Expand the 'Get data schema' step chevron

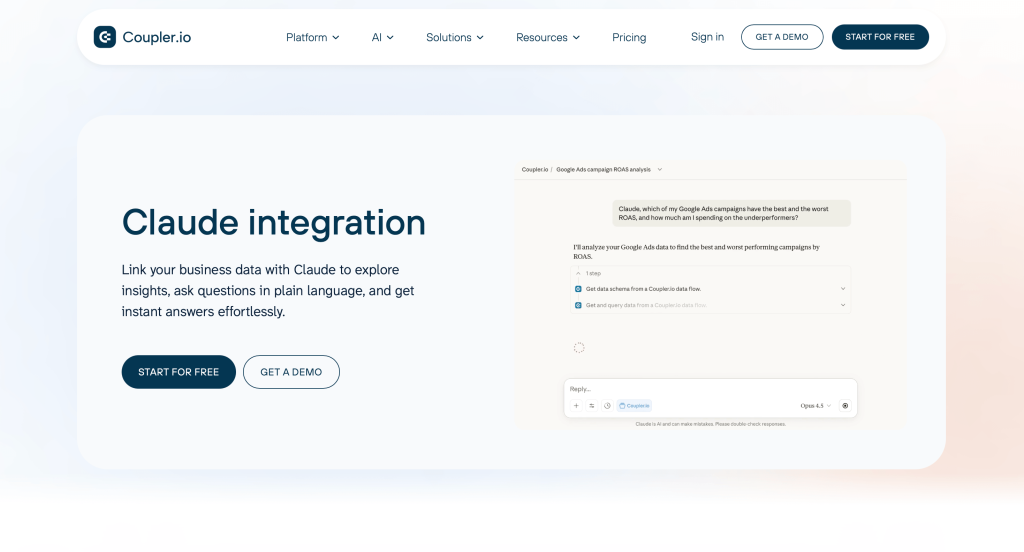tap(842, 289)
